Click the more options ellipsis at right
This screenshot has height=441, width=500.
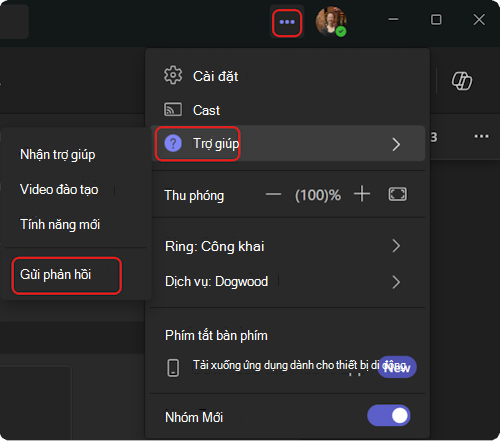(x=481, y=136)
